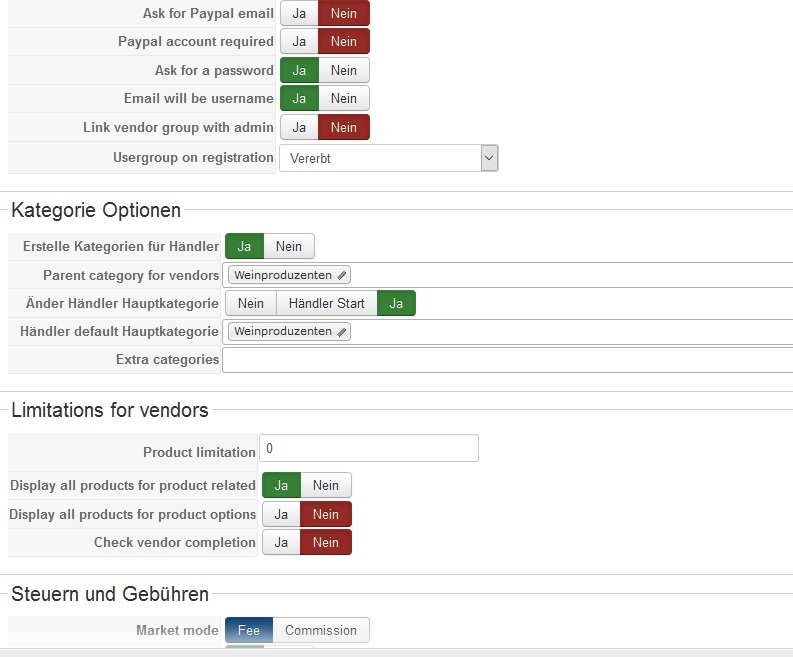Set Erstelle Kategorien für Händler to Nein
The width and height of the screenshot is (793, 657).
tap(289, 246)
